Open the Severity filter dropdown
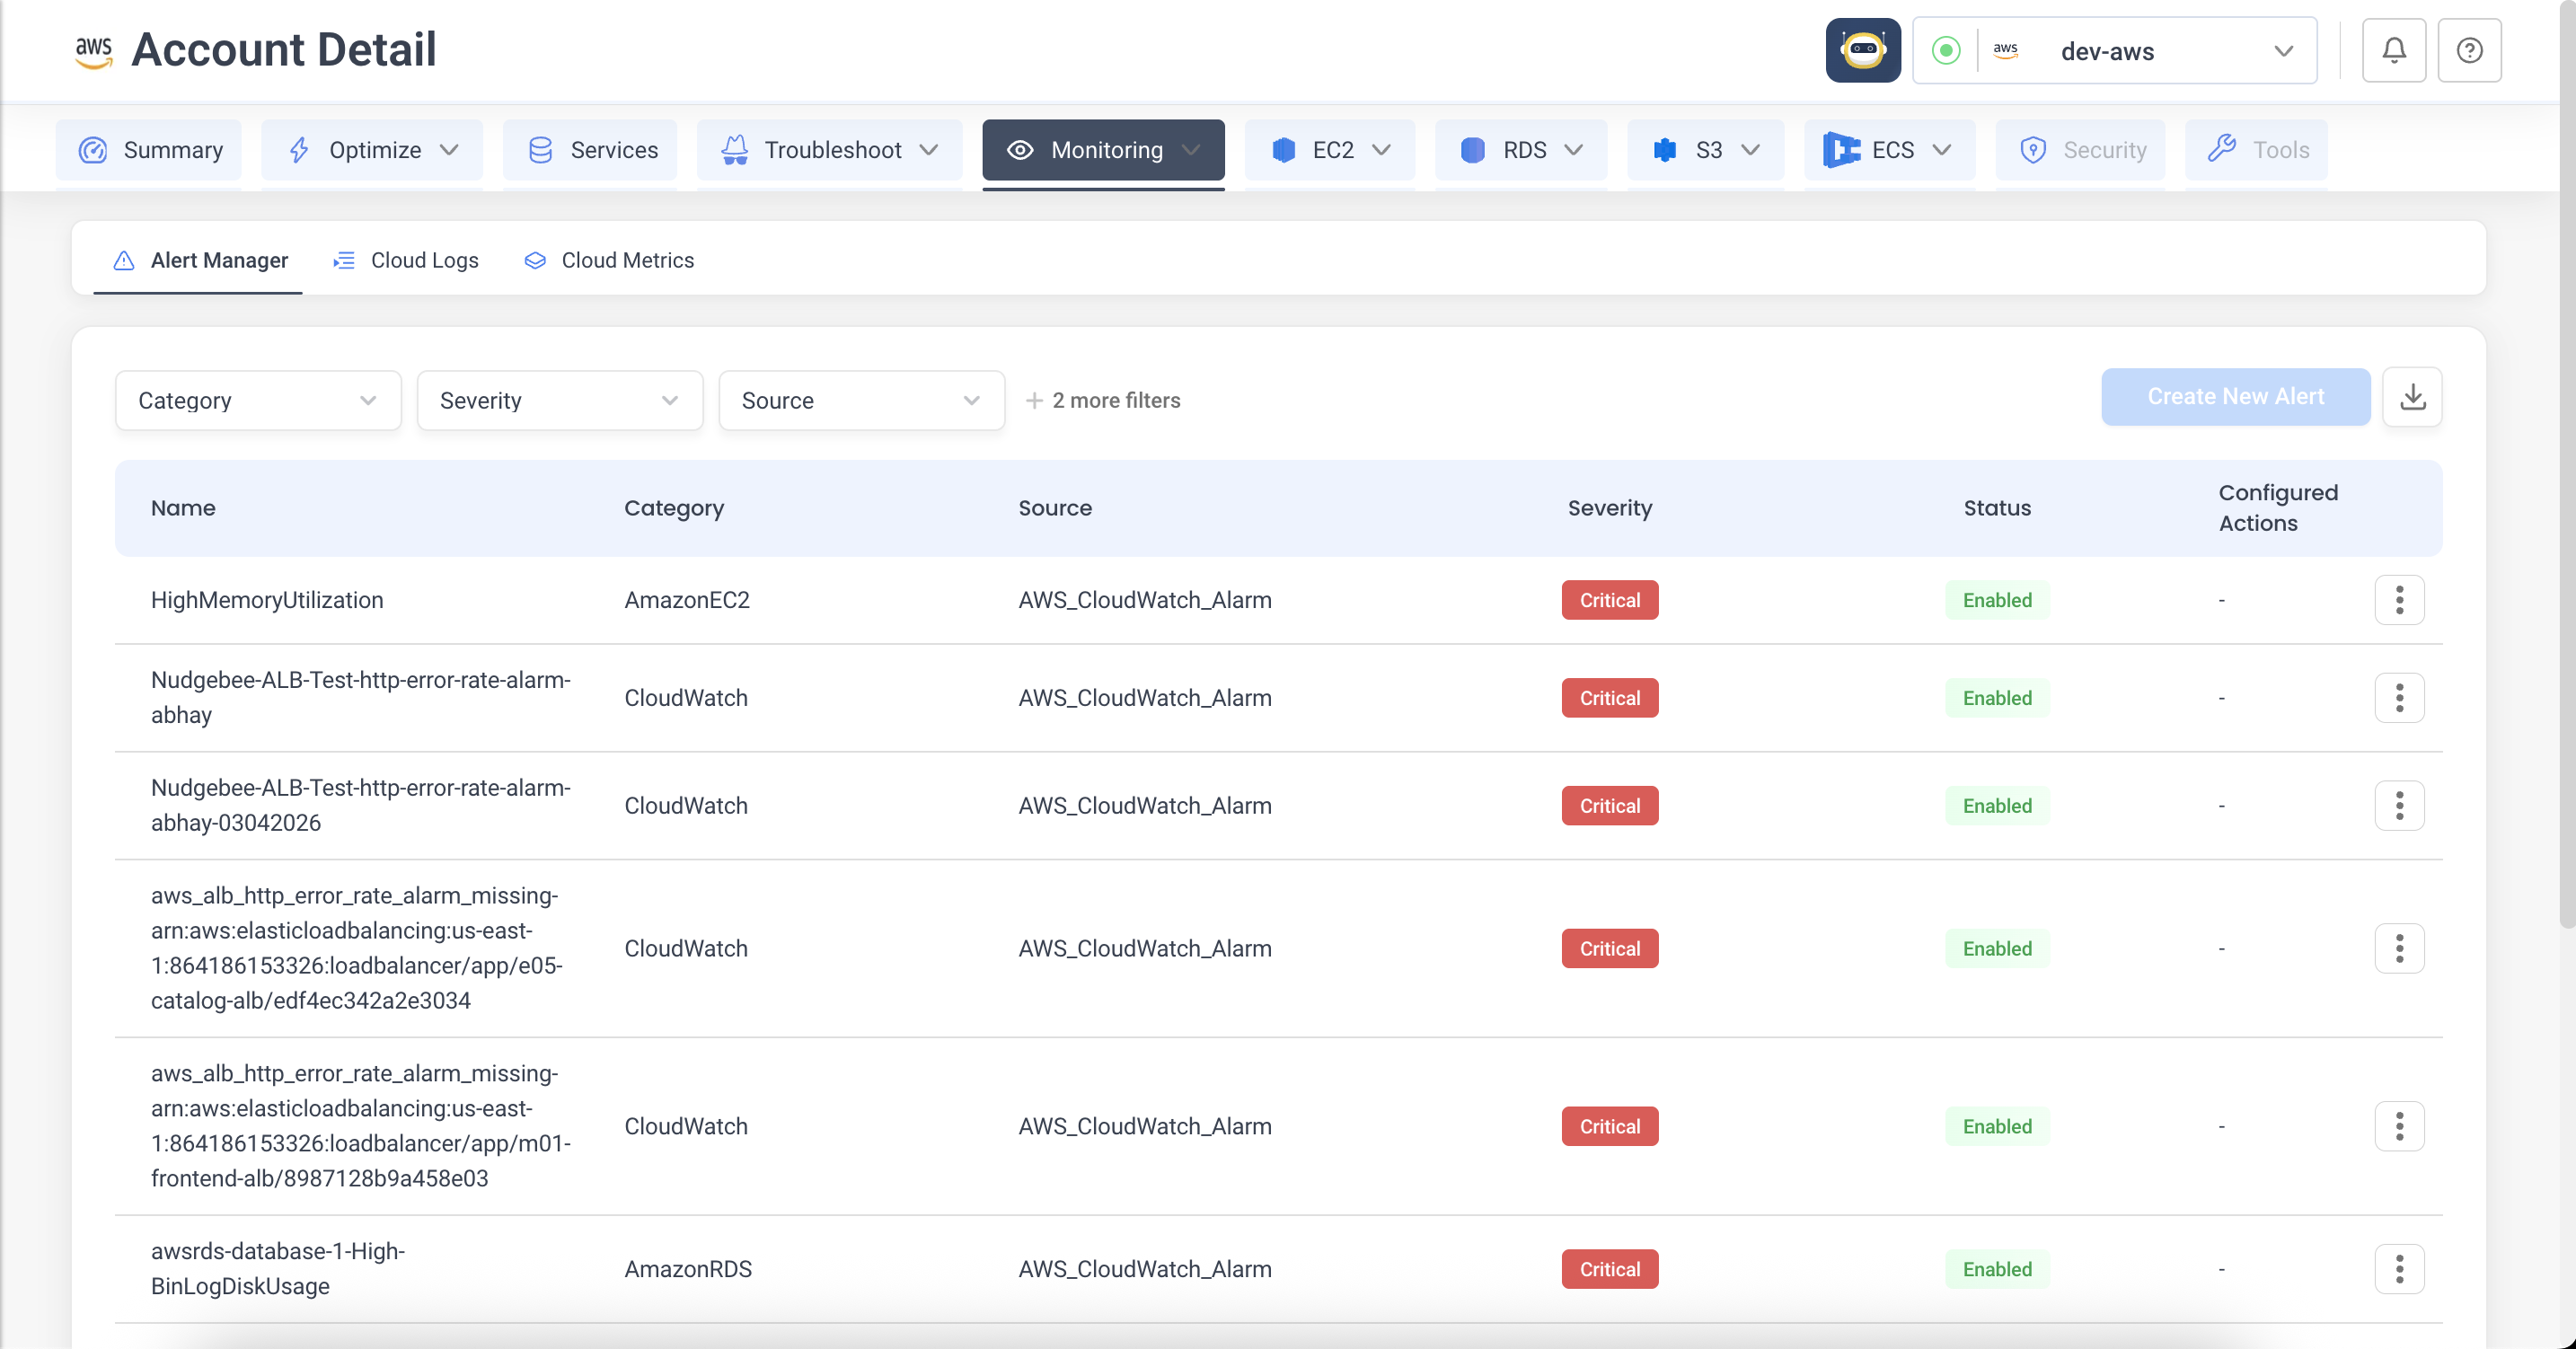The width and height of the screenshot is (2576, 1349). point(560,401)
